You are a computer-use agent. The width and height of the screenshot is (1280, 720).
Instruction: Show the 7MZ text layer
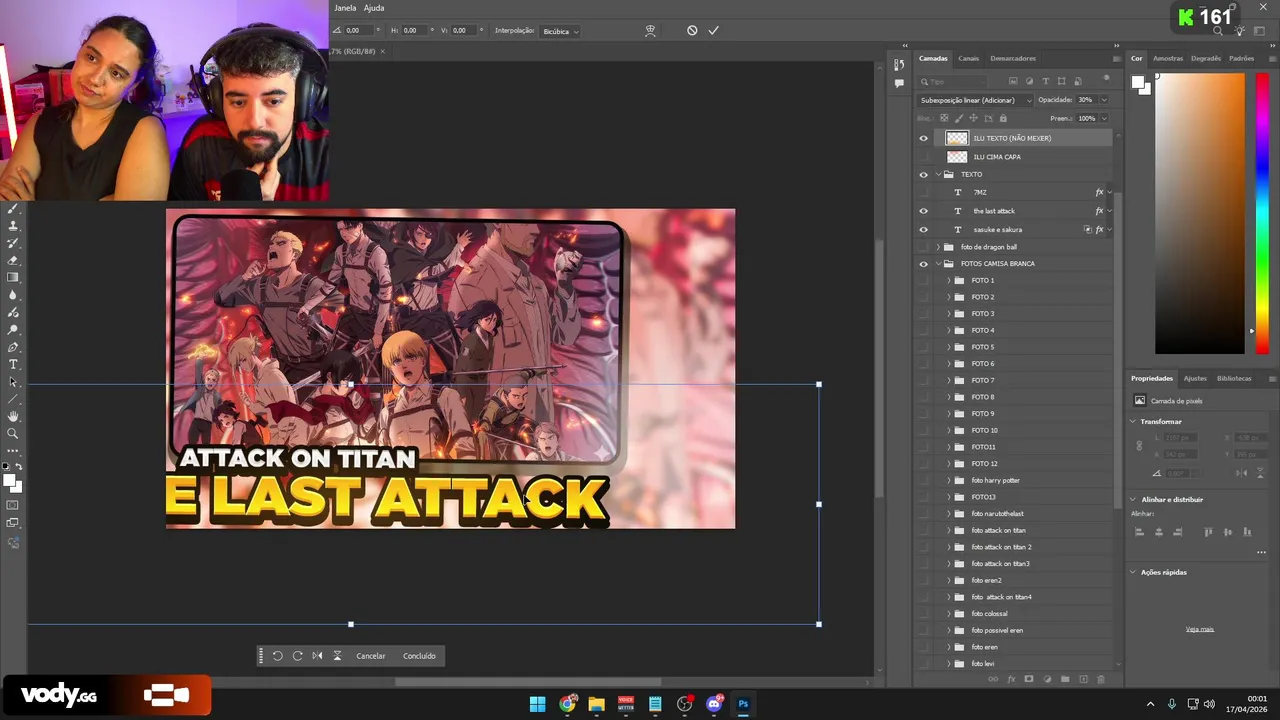[x=923, y=192]
